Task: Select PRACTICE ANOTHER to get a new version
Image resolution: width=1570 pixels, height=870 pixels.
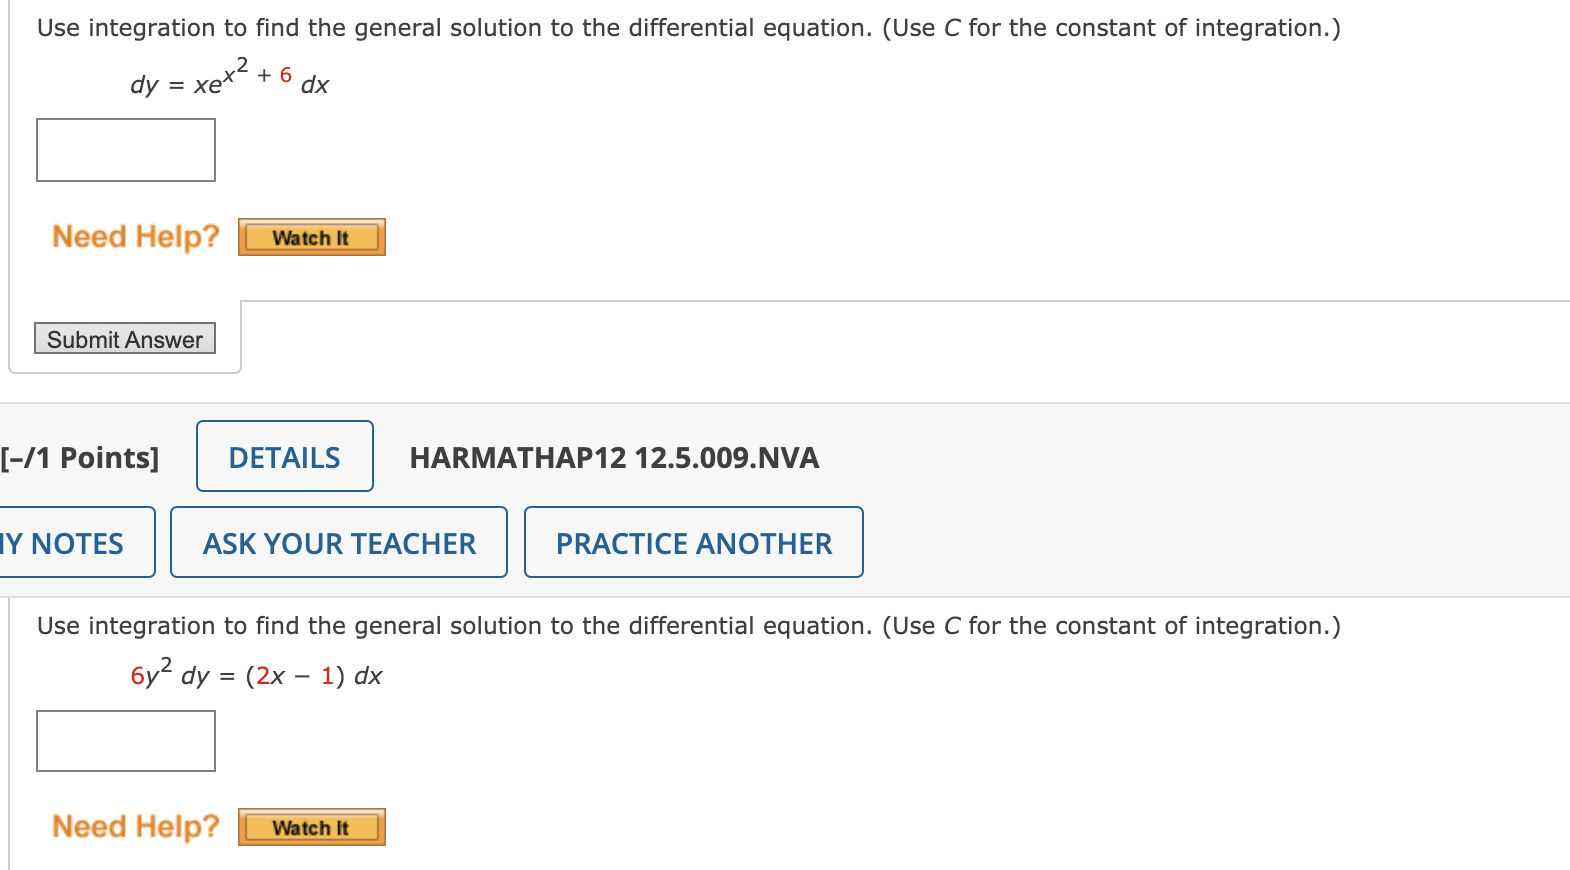Action: point(693,542)
